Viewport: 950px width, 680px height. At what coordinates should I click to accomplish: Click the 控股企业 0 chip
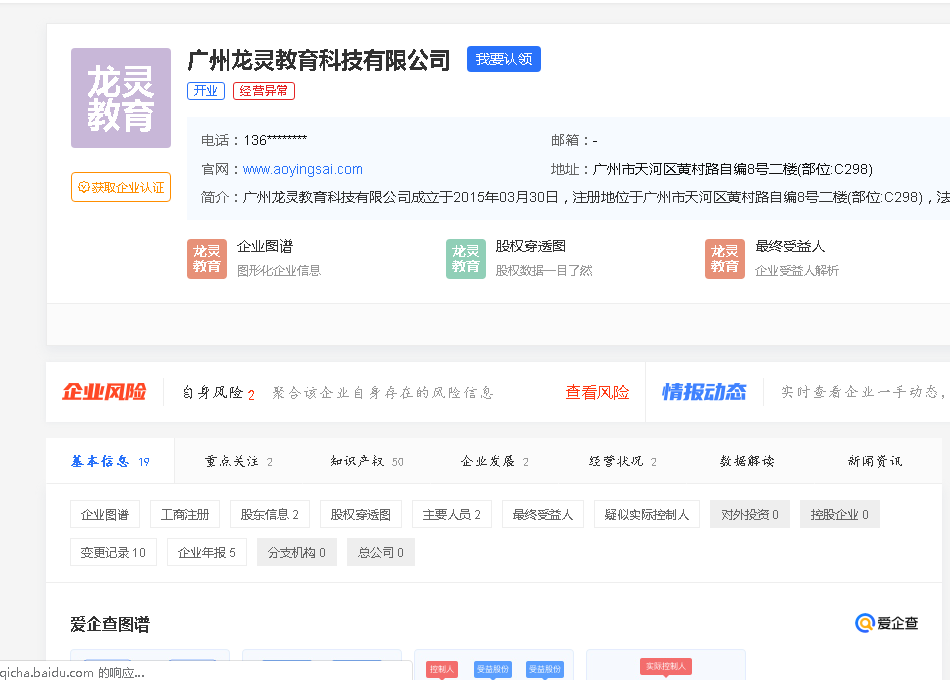[840, 515]
